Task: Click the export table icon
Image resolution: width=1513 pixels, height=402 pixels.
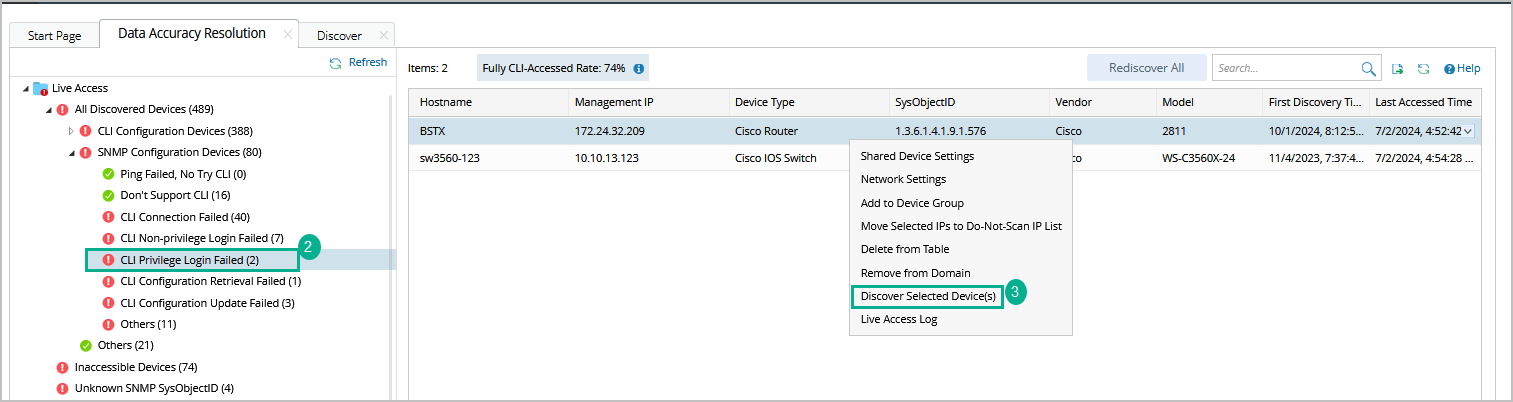Action: click(1398, 69)
